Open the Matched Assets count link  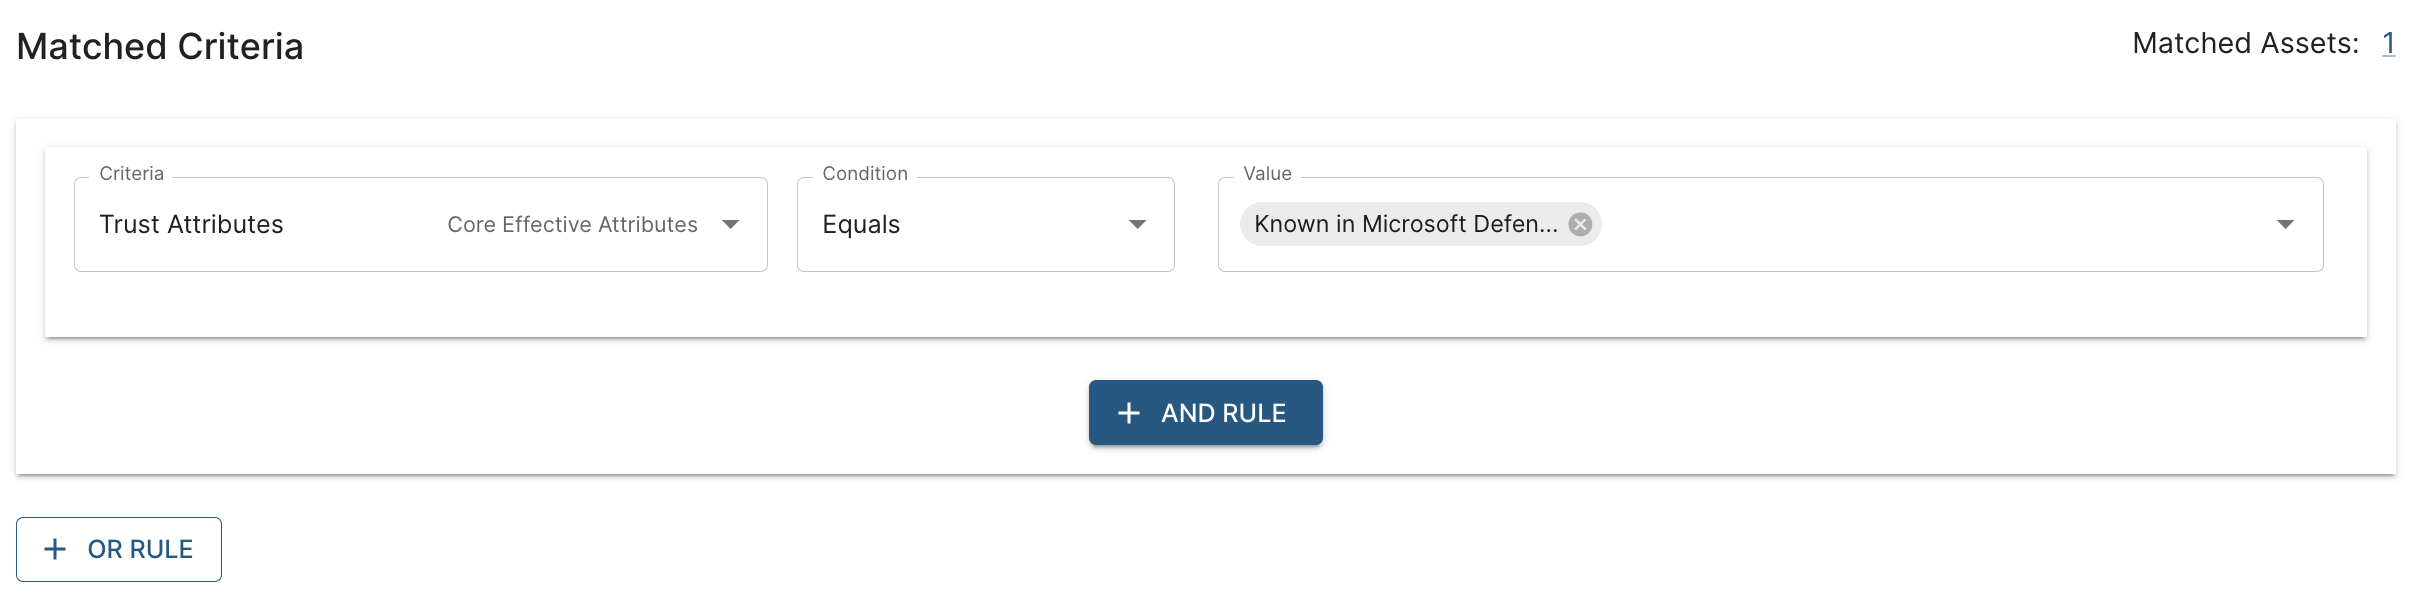pyautogui.click(x=2388, y=43)
